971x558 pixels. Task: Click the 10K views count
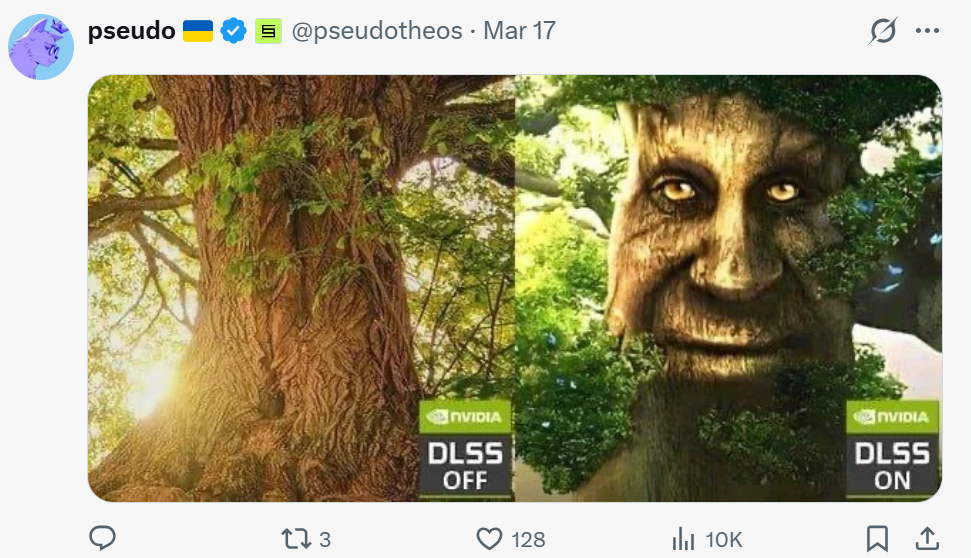point(723,540)
